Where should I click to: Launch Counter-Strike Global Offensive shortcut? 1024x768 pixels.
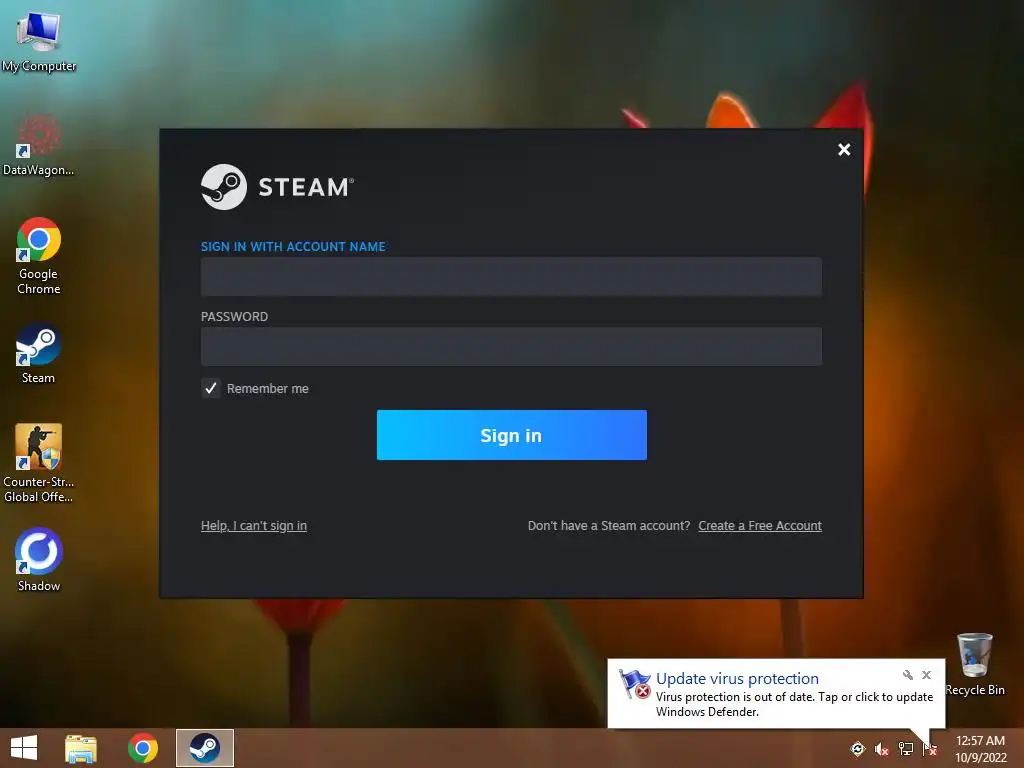click(39, 463)
